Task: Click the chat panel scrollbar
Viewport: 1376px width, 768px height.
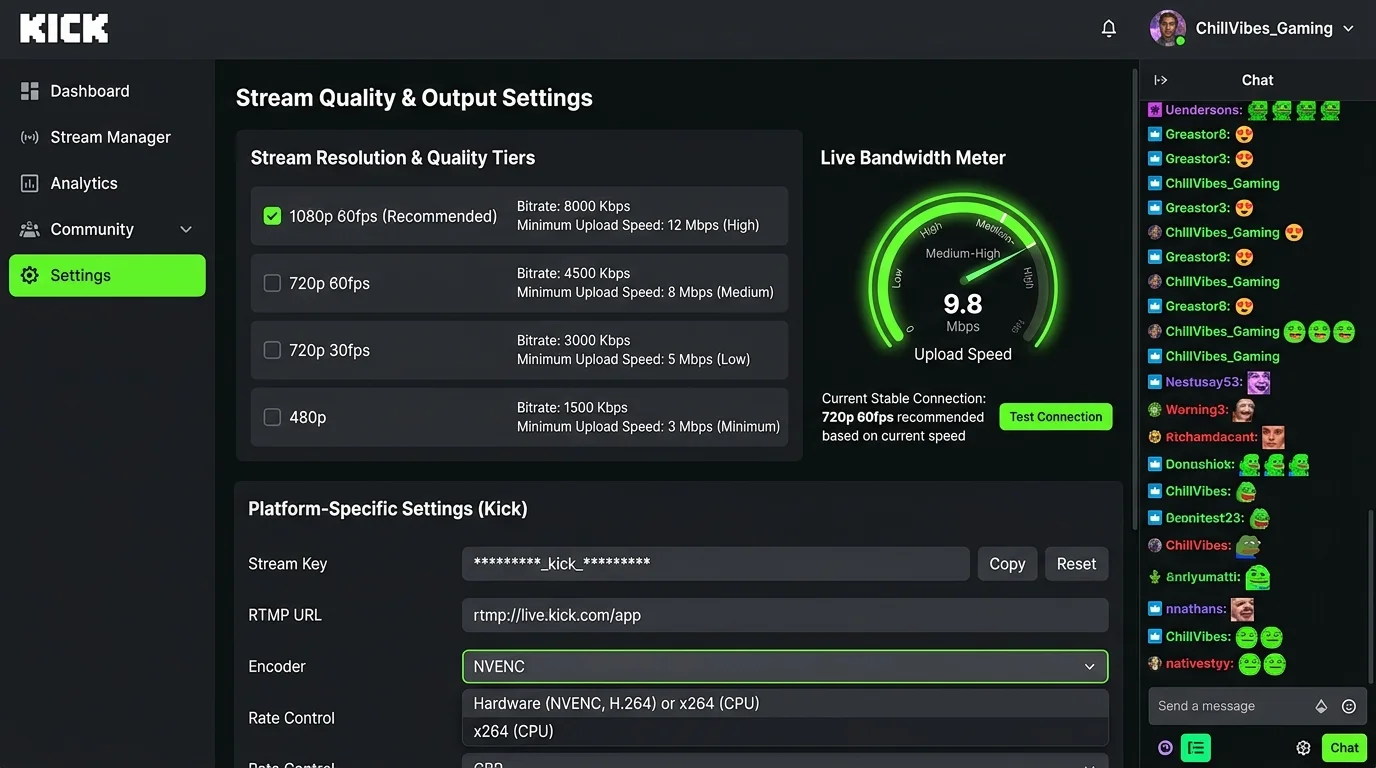Action: coord(1371,595)
